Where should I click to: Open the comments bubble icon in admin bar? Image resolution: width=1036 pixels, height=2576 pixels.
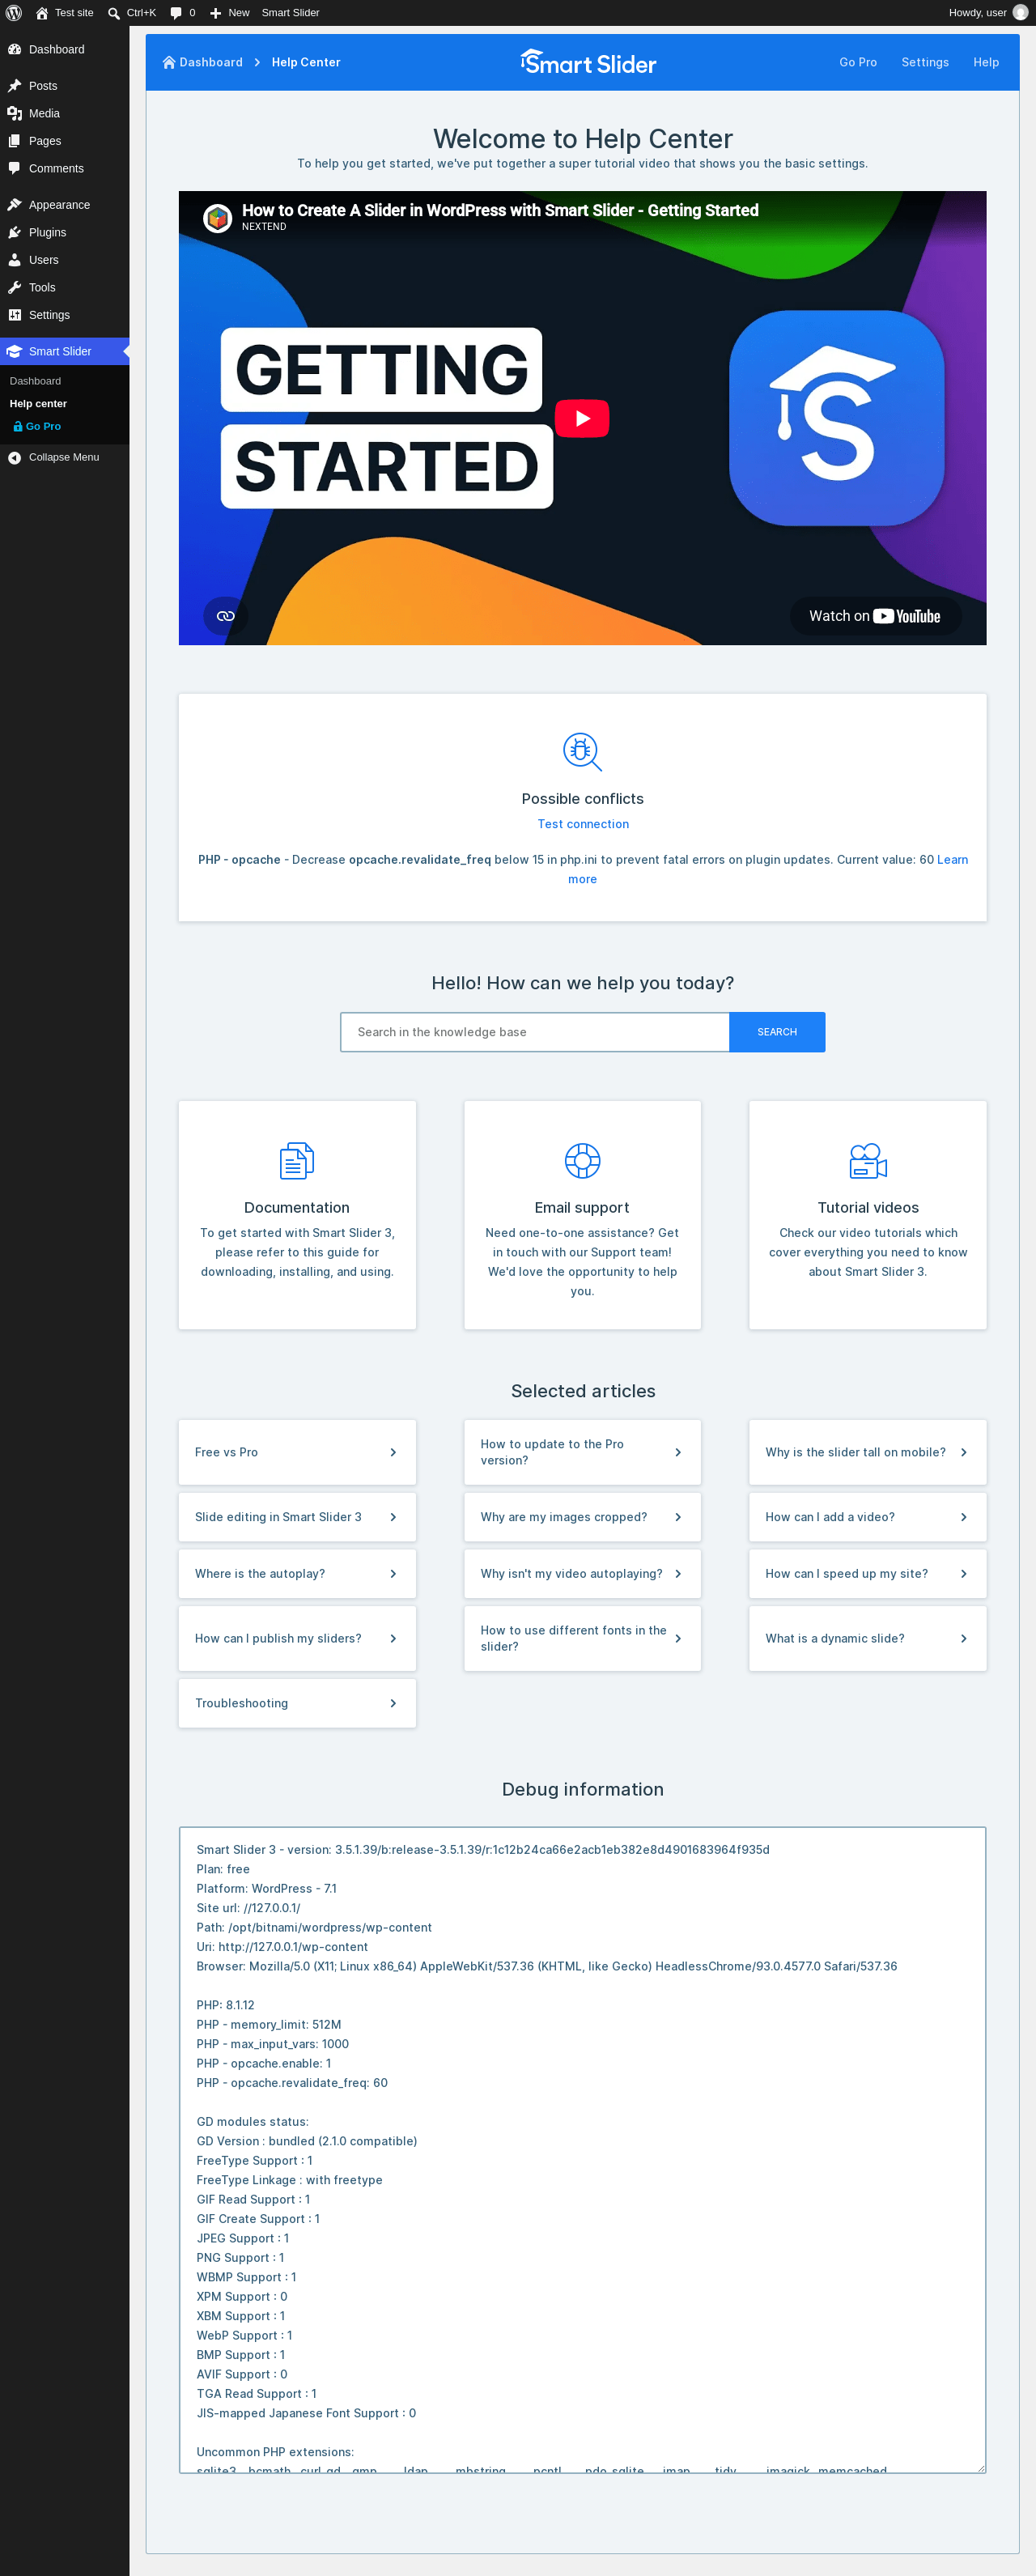point(176,13)
